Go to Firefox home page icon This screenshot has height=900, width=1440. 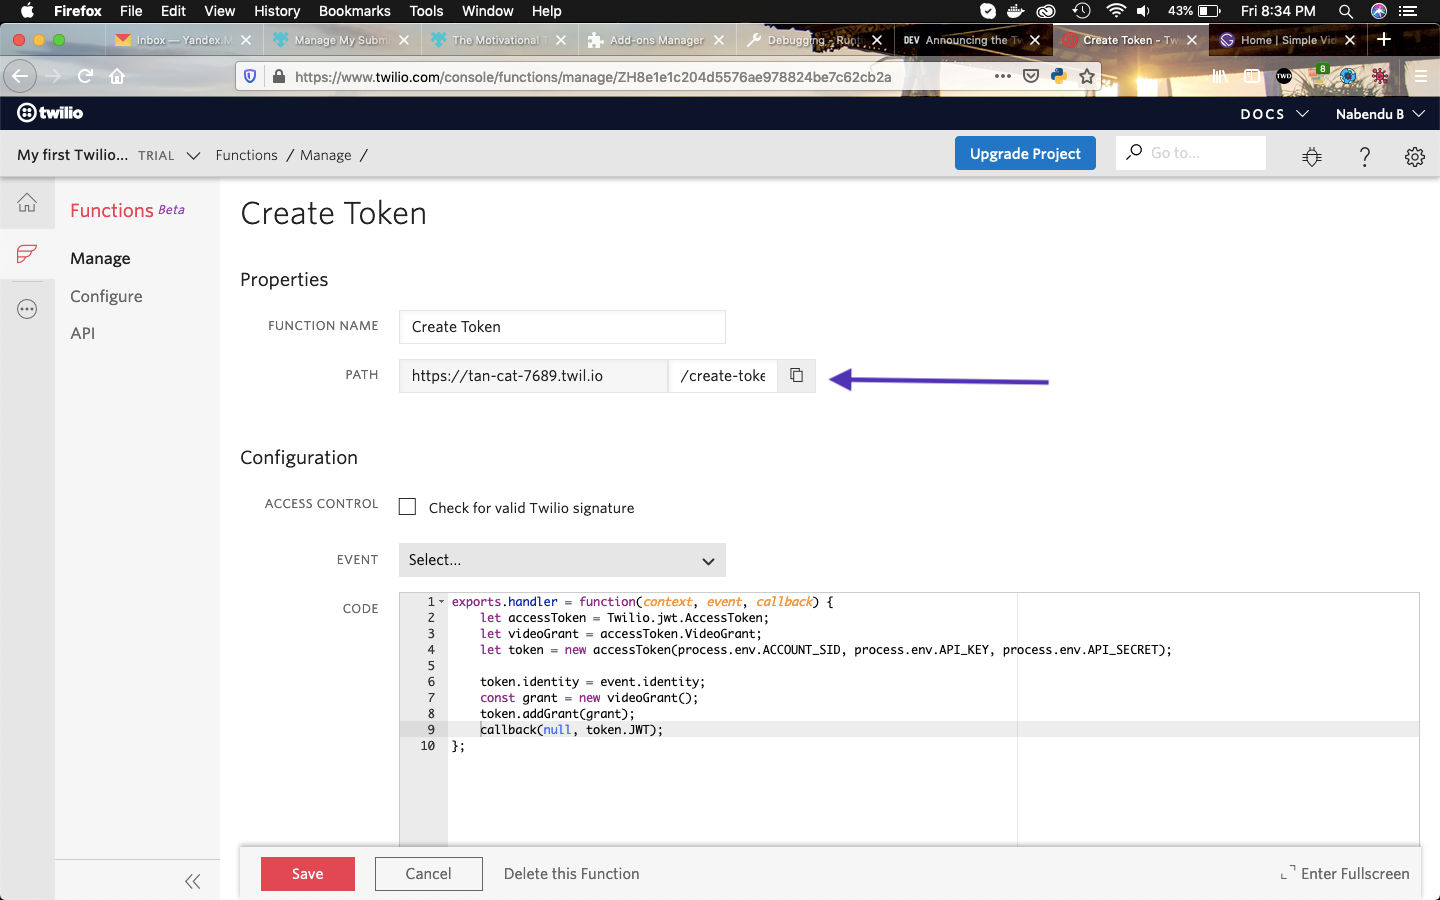click(x=117, y=76)
